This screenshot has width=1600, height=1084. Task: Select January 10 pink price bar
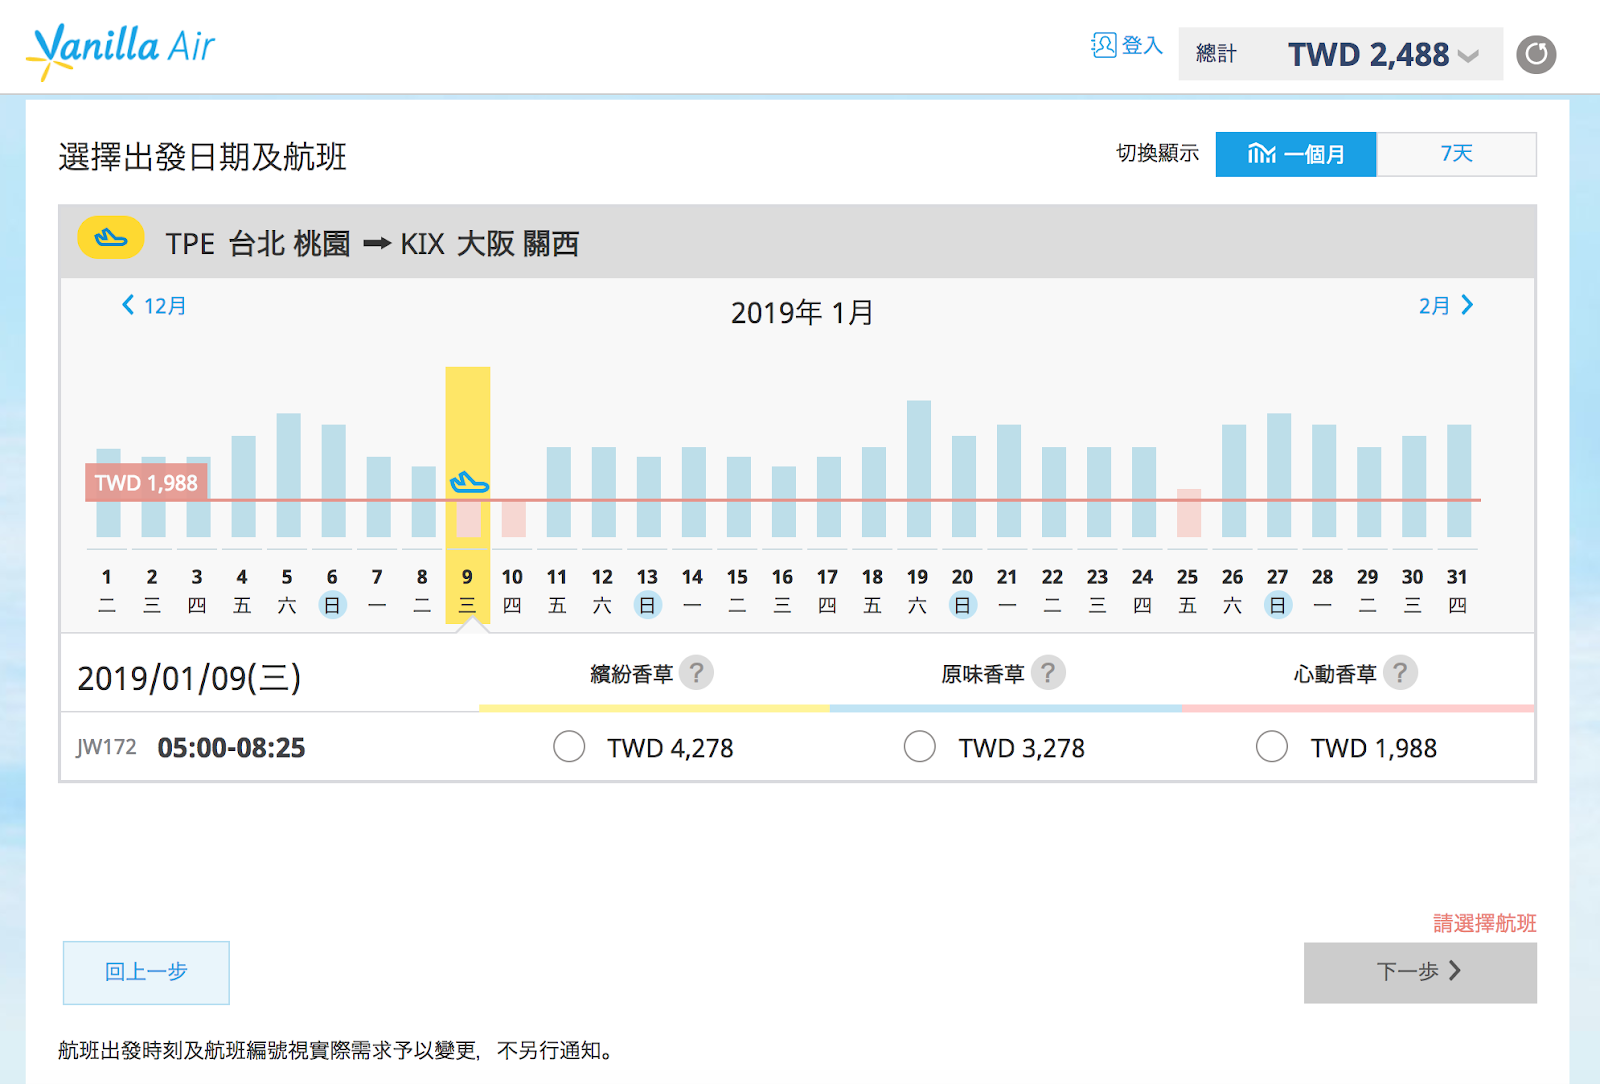pyautogui.click(x=513, y=518)
